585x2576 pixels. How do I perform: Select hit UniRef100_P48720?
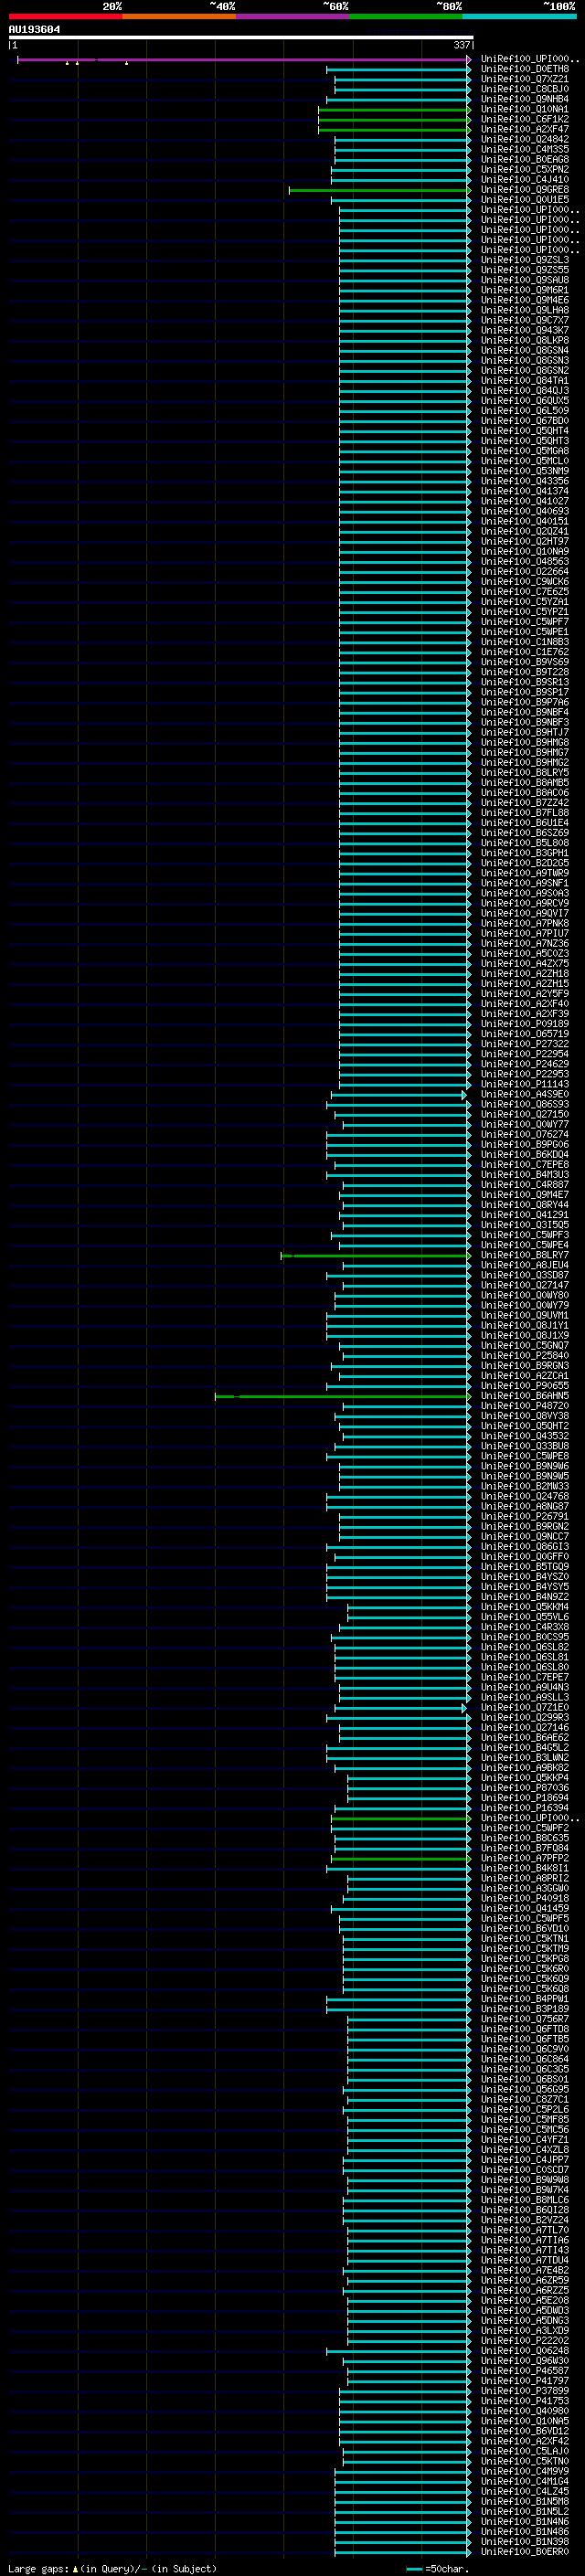point(525,1405)
